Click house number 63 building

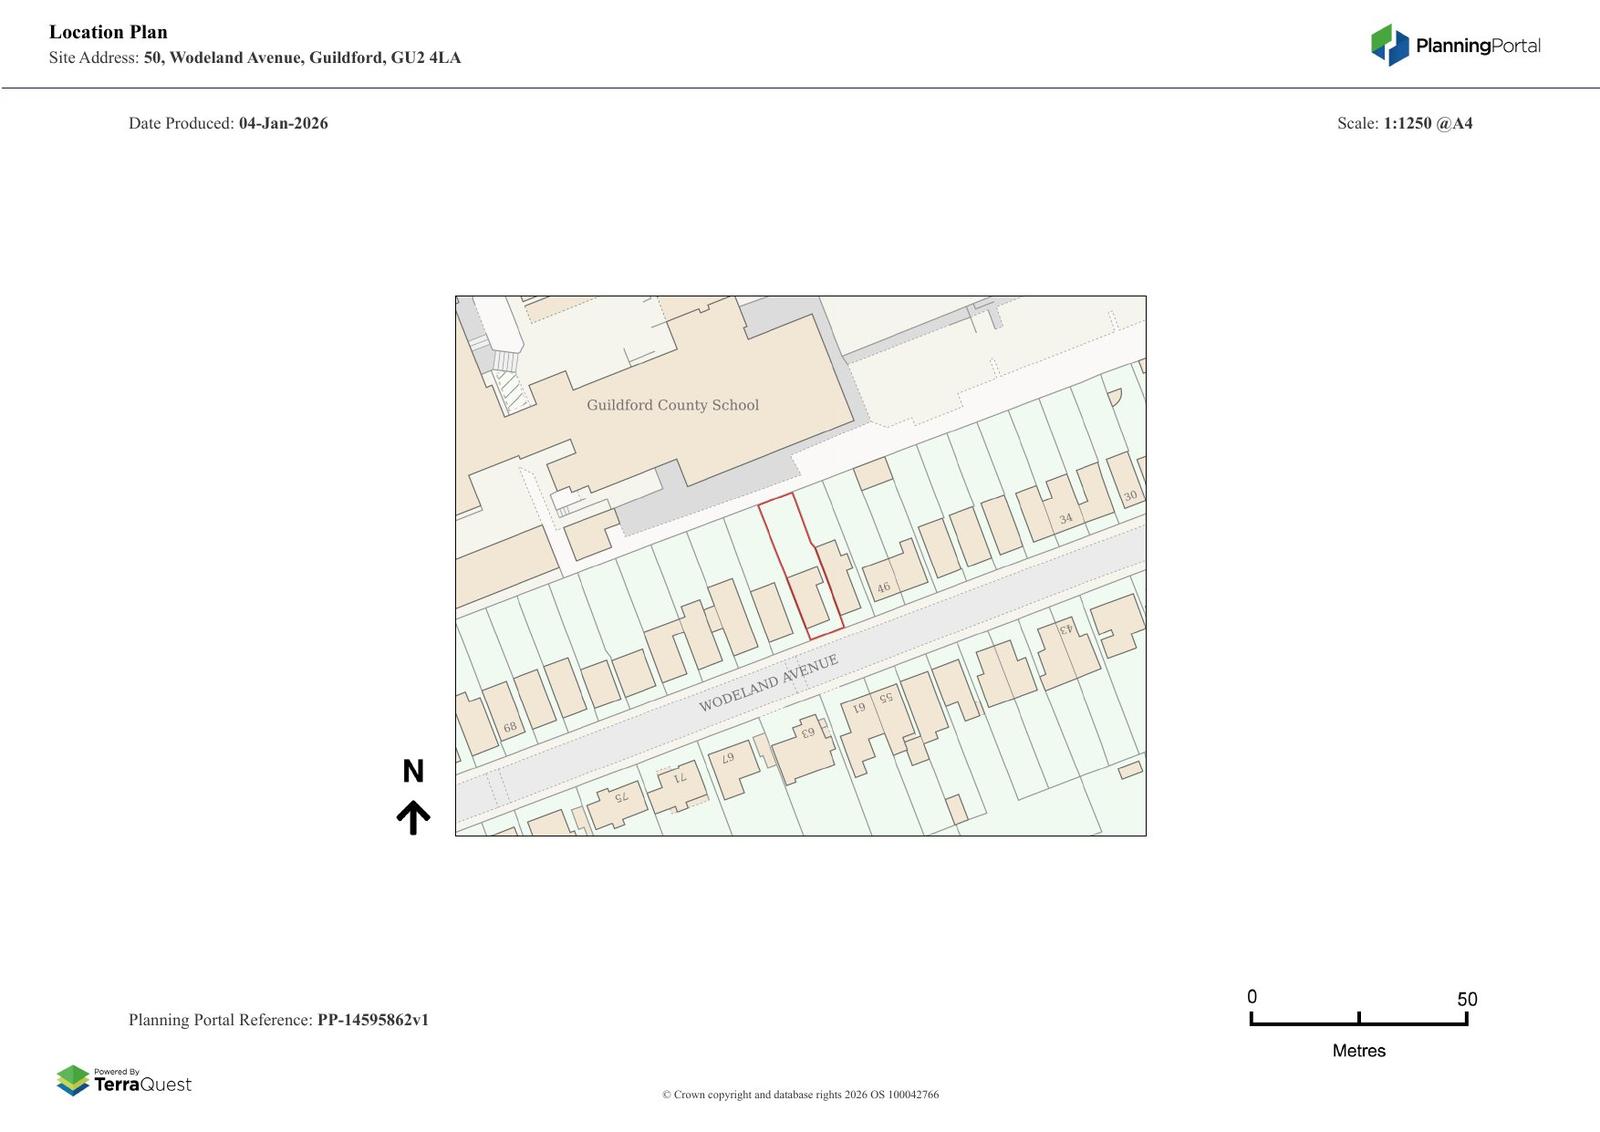pos(807,733)
